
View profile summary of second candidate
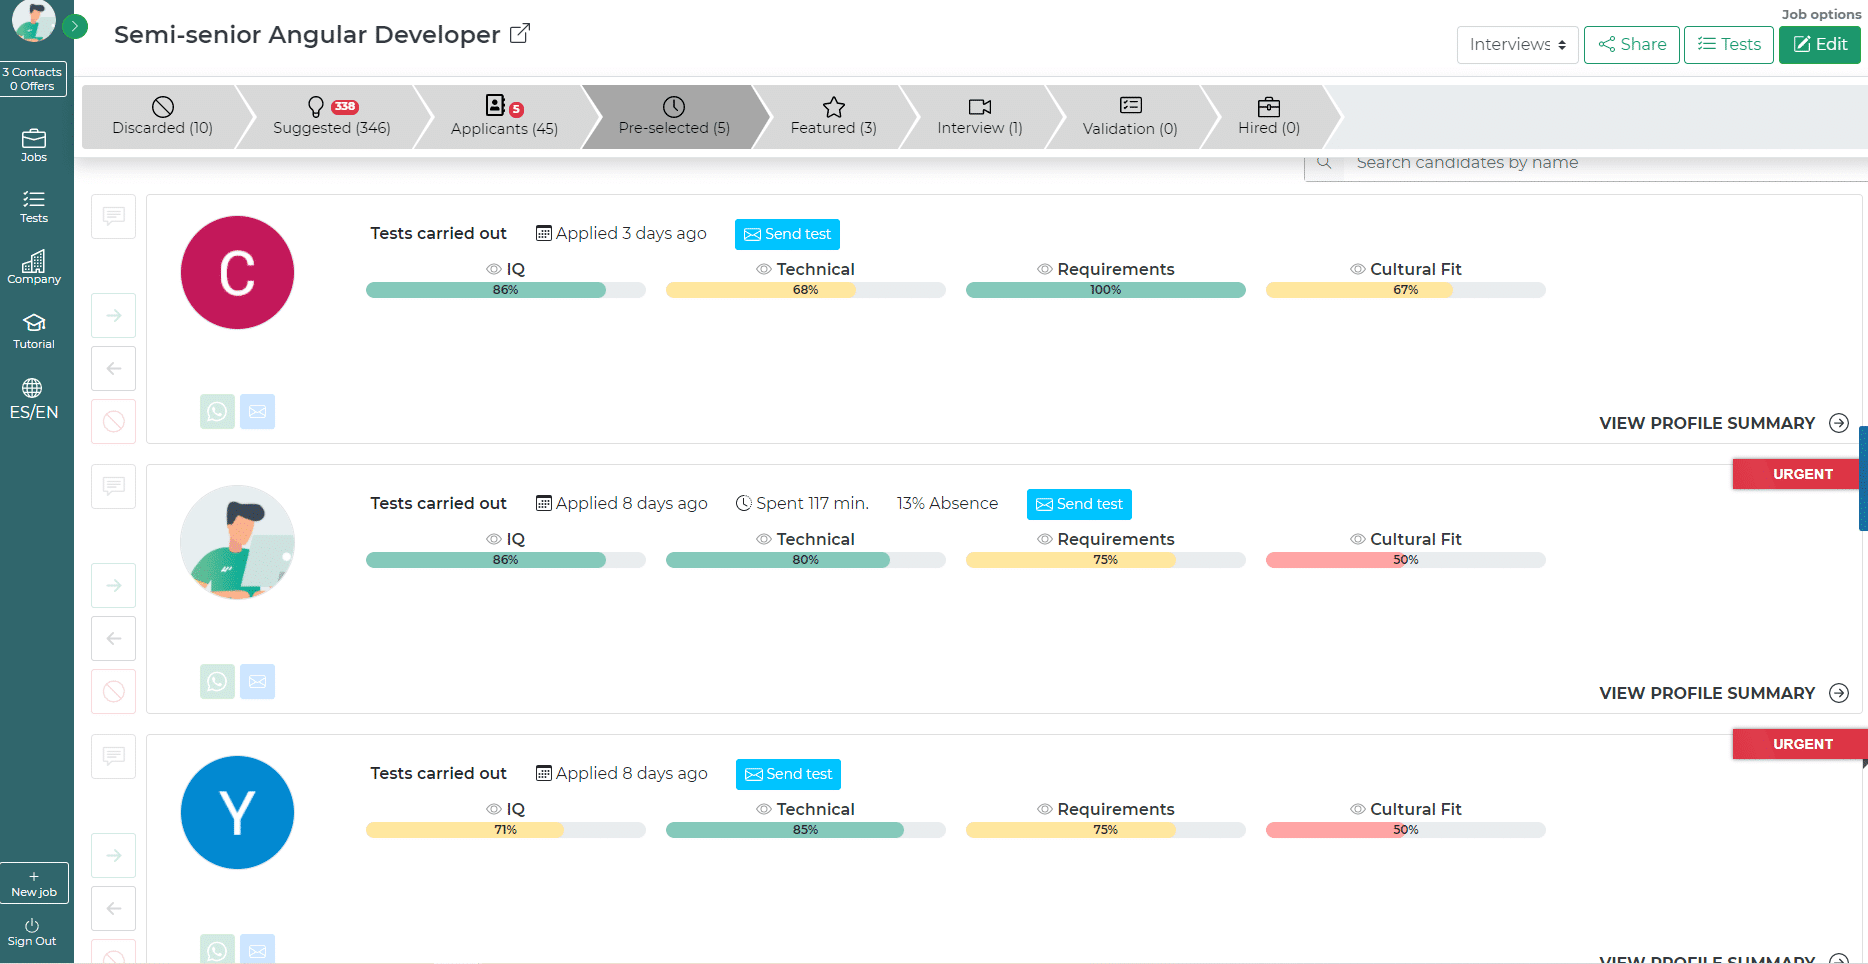pyautogui.click(x=1724, y=693)
